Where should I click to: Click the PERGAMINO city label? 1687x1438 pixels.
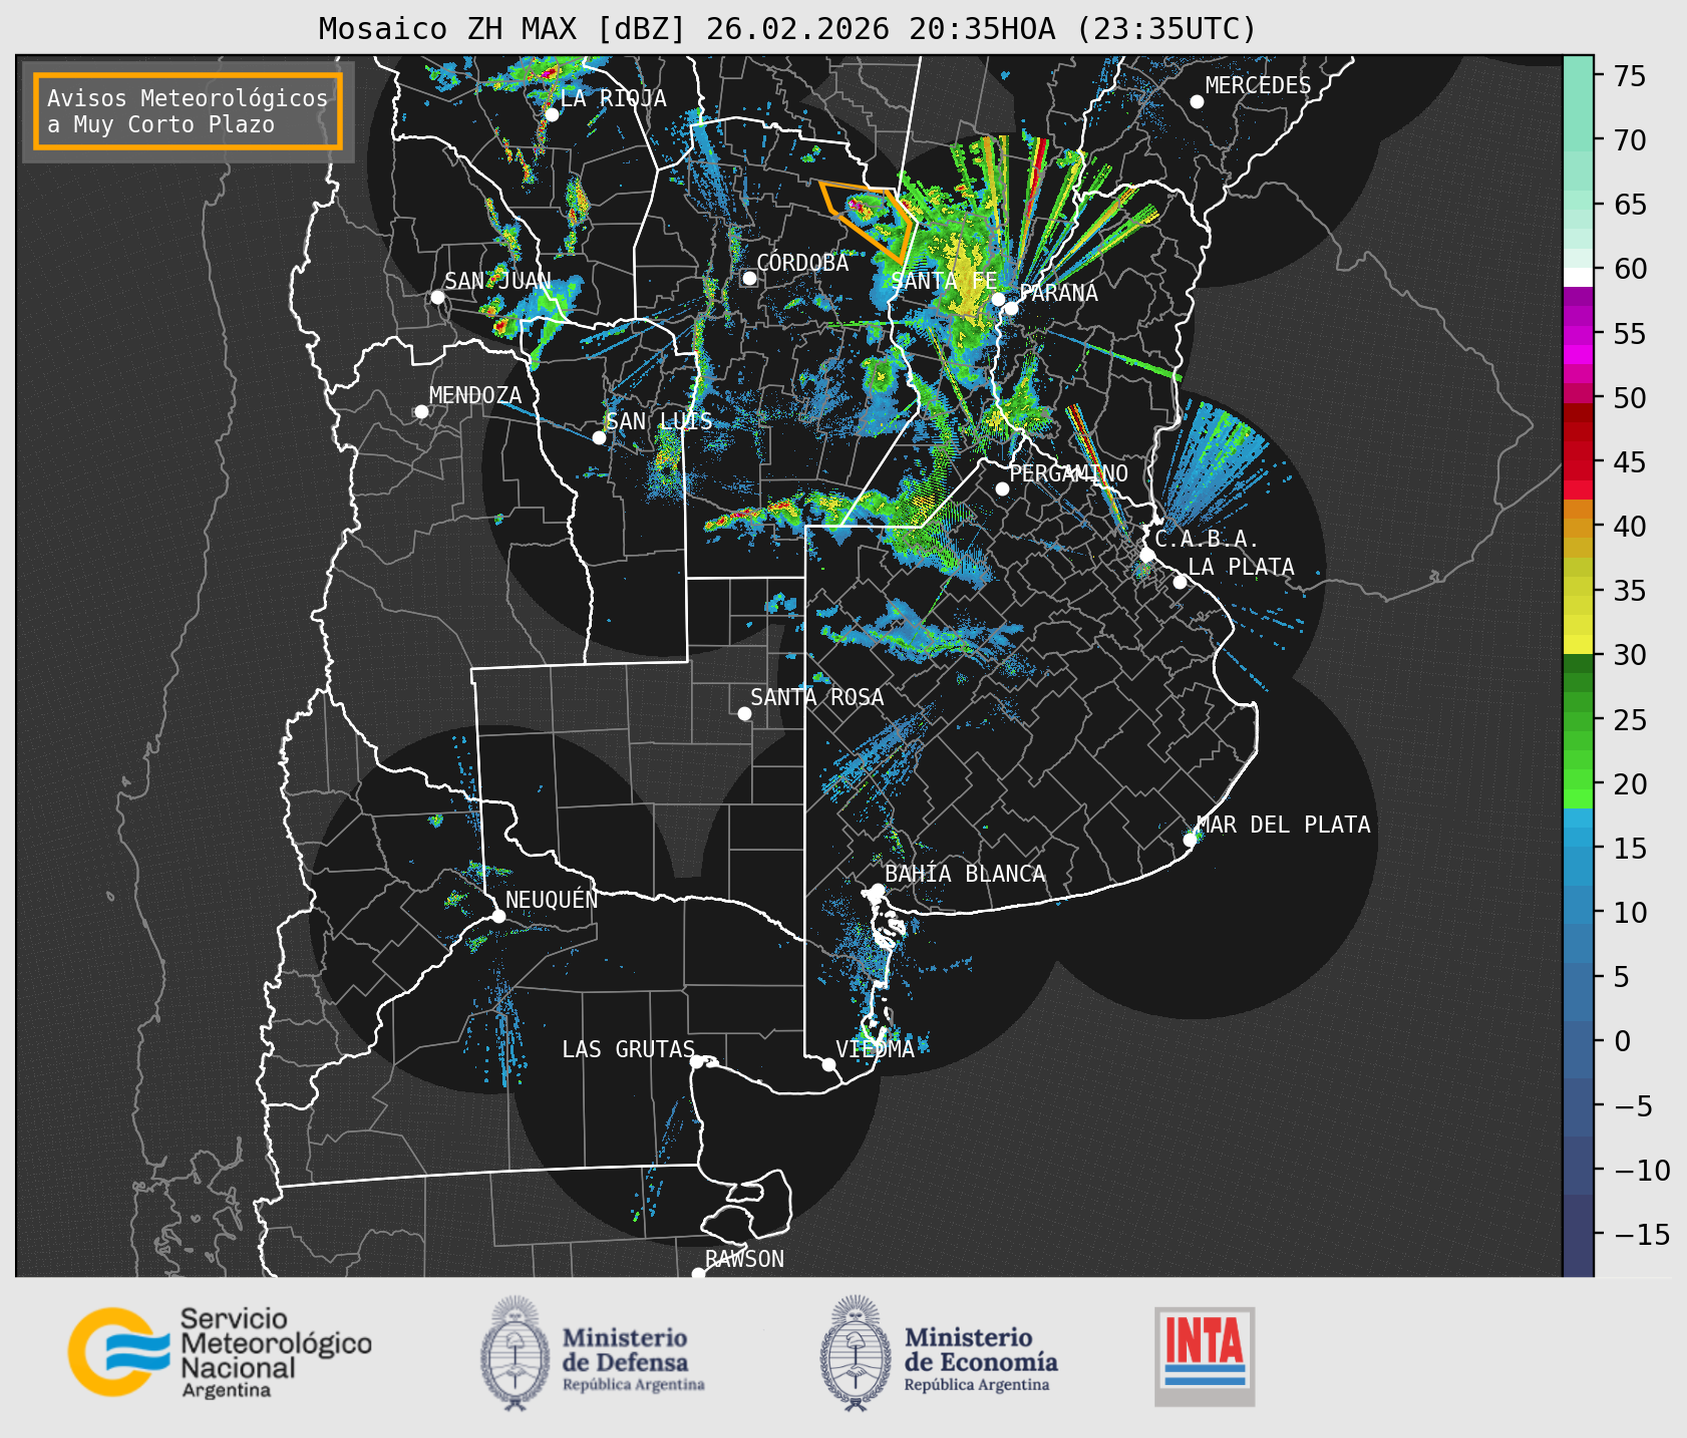(x=1069, y=473)
